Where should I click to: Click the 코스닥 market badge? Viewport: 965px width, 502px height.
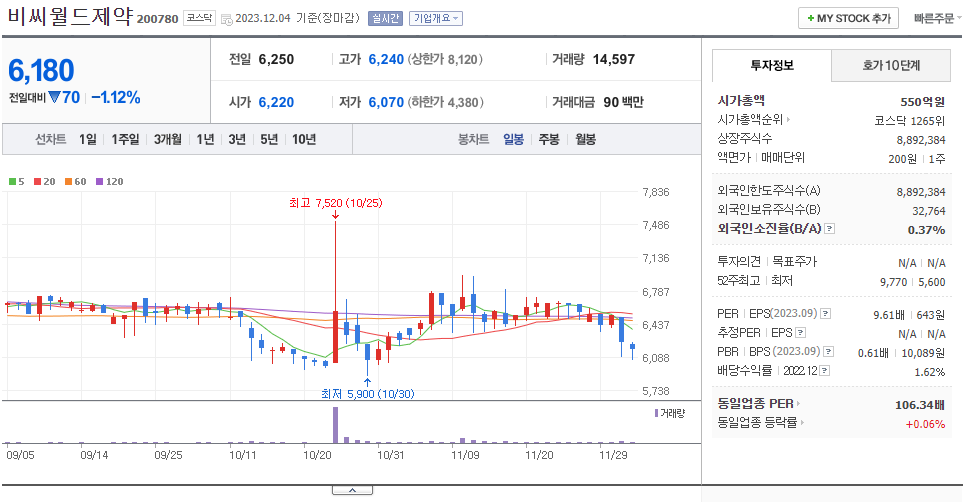[199, 18]
